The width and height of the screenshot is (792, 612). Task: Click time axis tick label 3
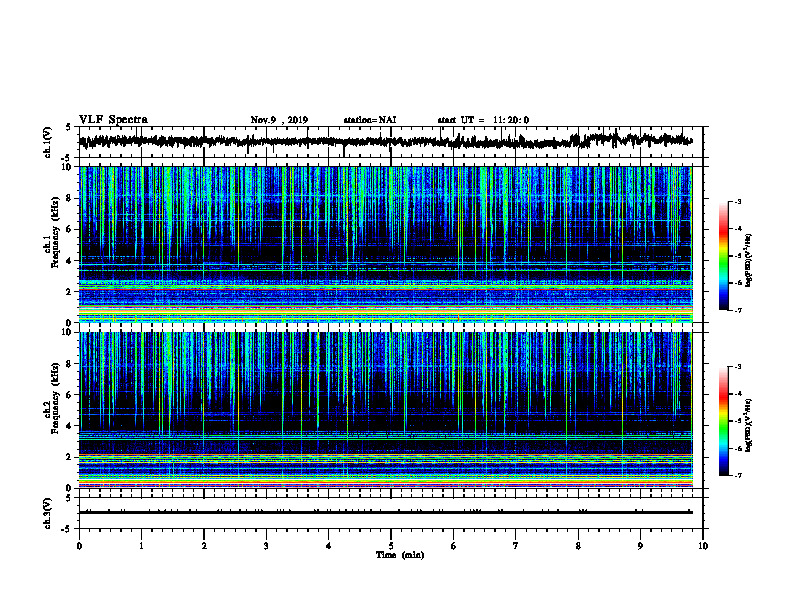pyautogui.click(x=266, y=546)
